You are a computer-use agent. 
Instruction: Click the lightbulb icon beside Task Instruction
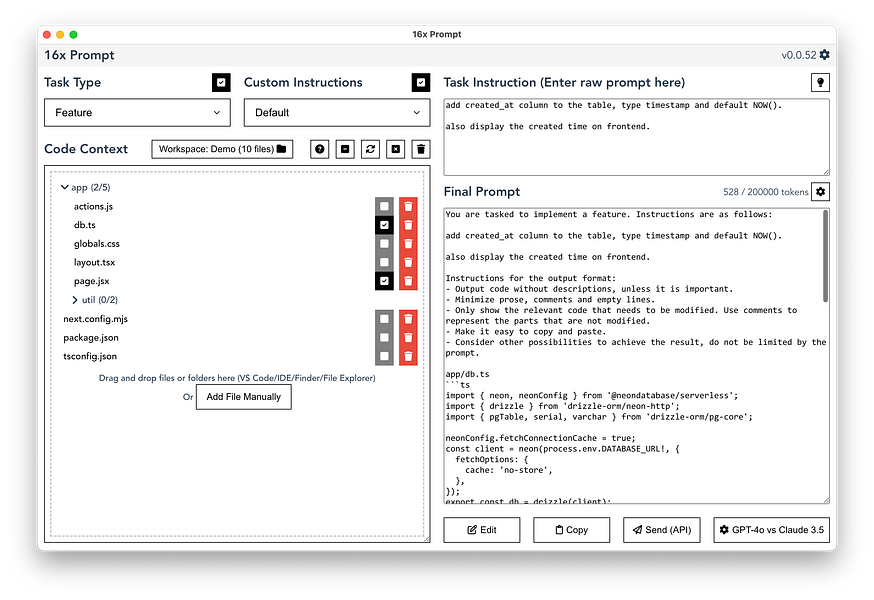click(820, 83)
